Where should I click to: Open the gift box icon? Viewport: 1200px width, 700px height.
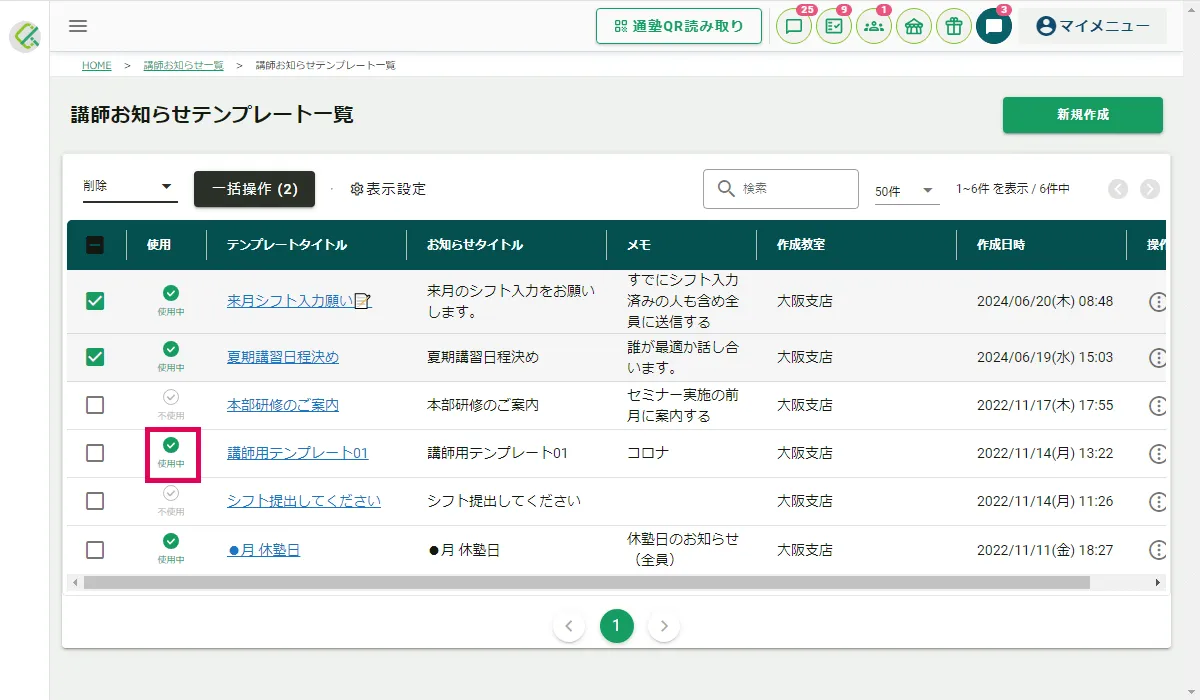(x=954, y=26)
